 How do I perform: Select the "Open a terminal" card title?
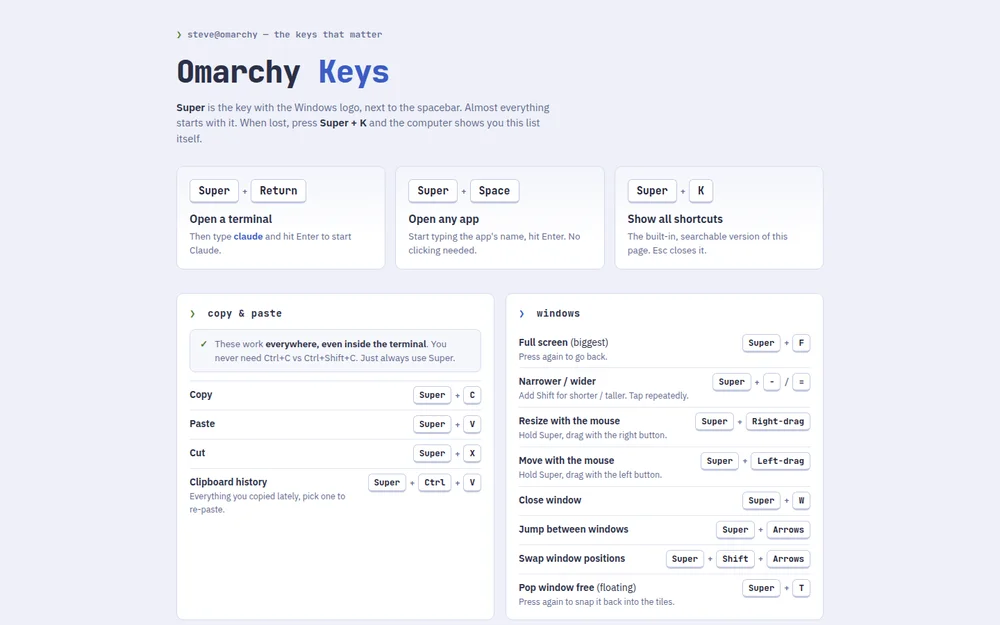(231, 219)
